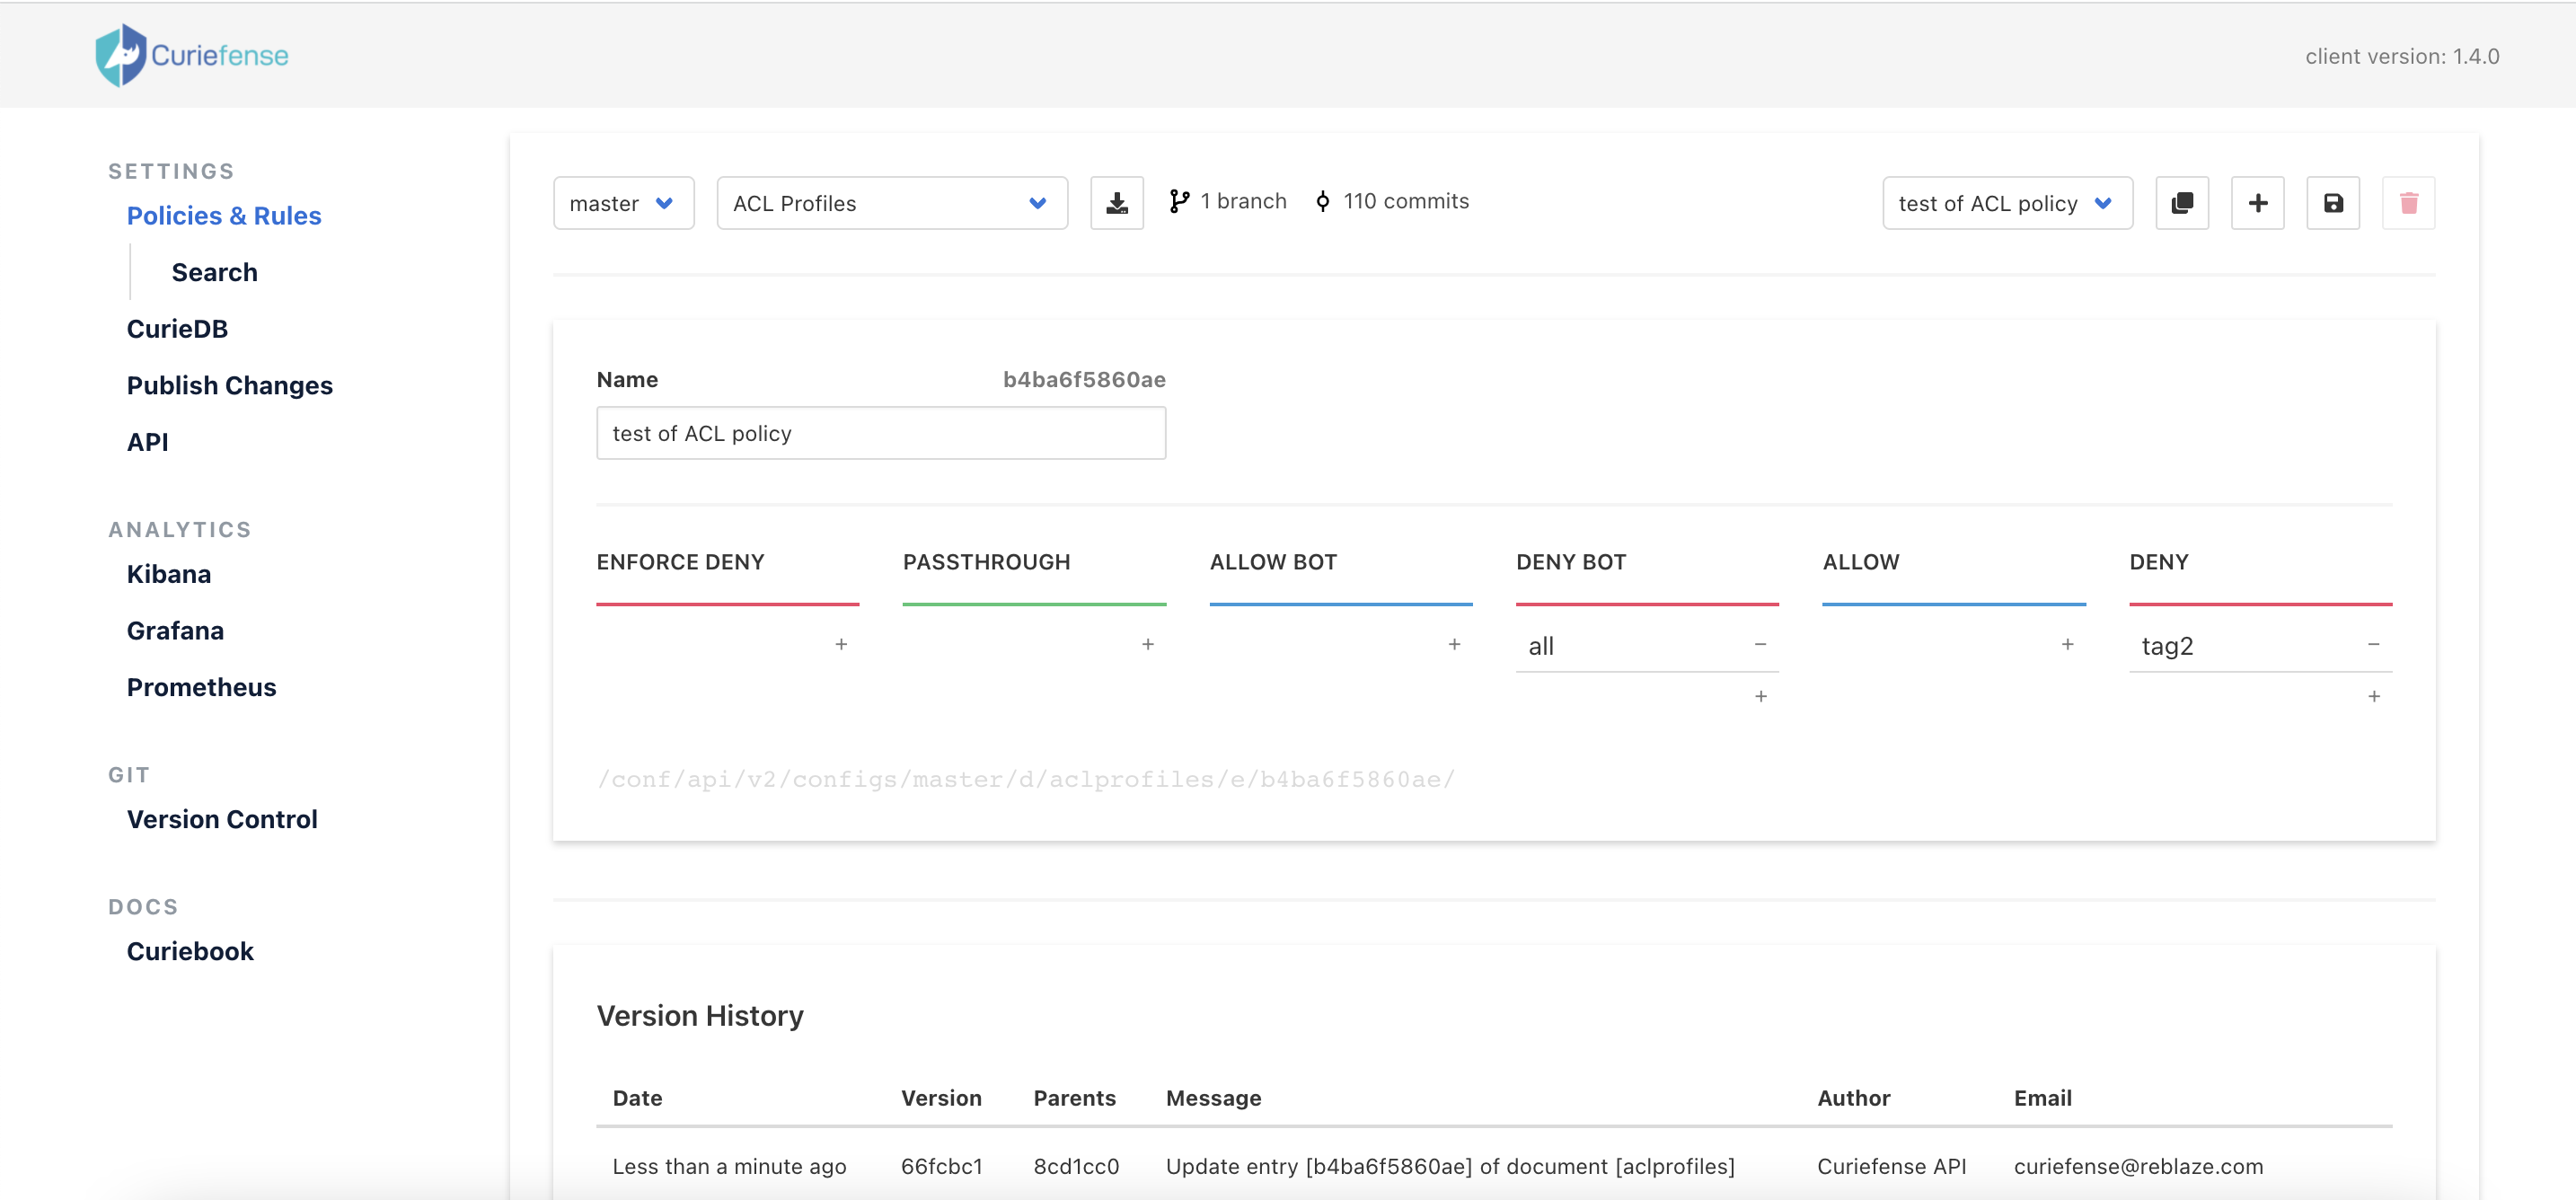Remove tag2 from the Deny column

click(x=2373, y=645)
